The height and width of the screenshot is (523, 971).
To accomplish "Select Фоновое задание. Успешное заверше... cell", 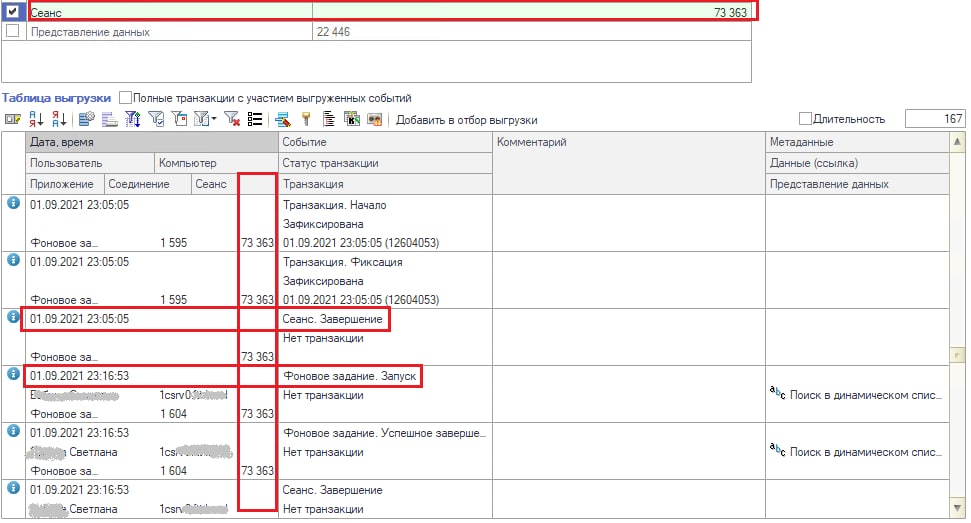I will pos(384,433).
